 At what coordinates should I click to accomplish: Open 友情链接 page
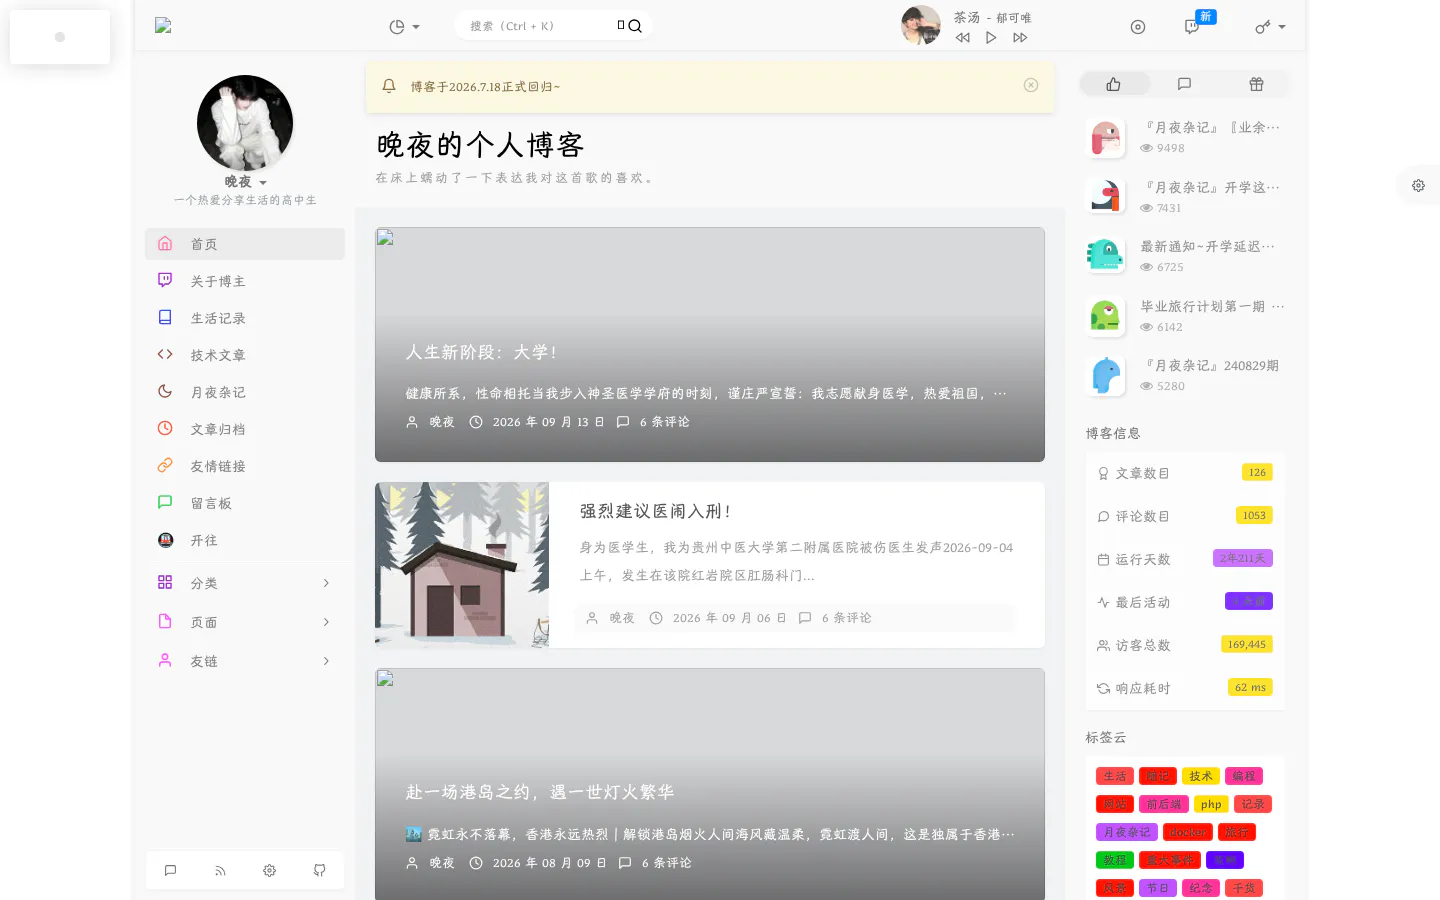245,466
